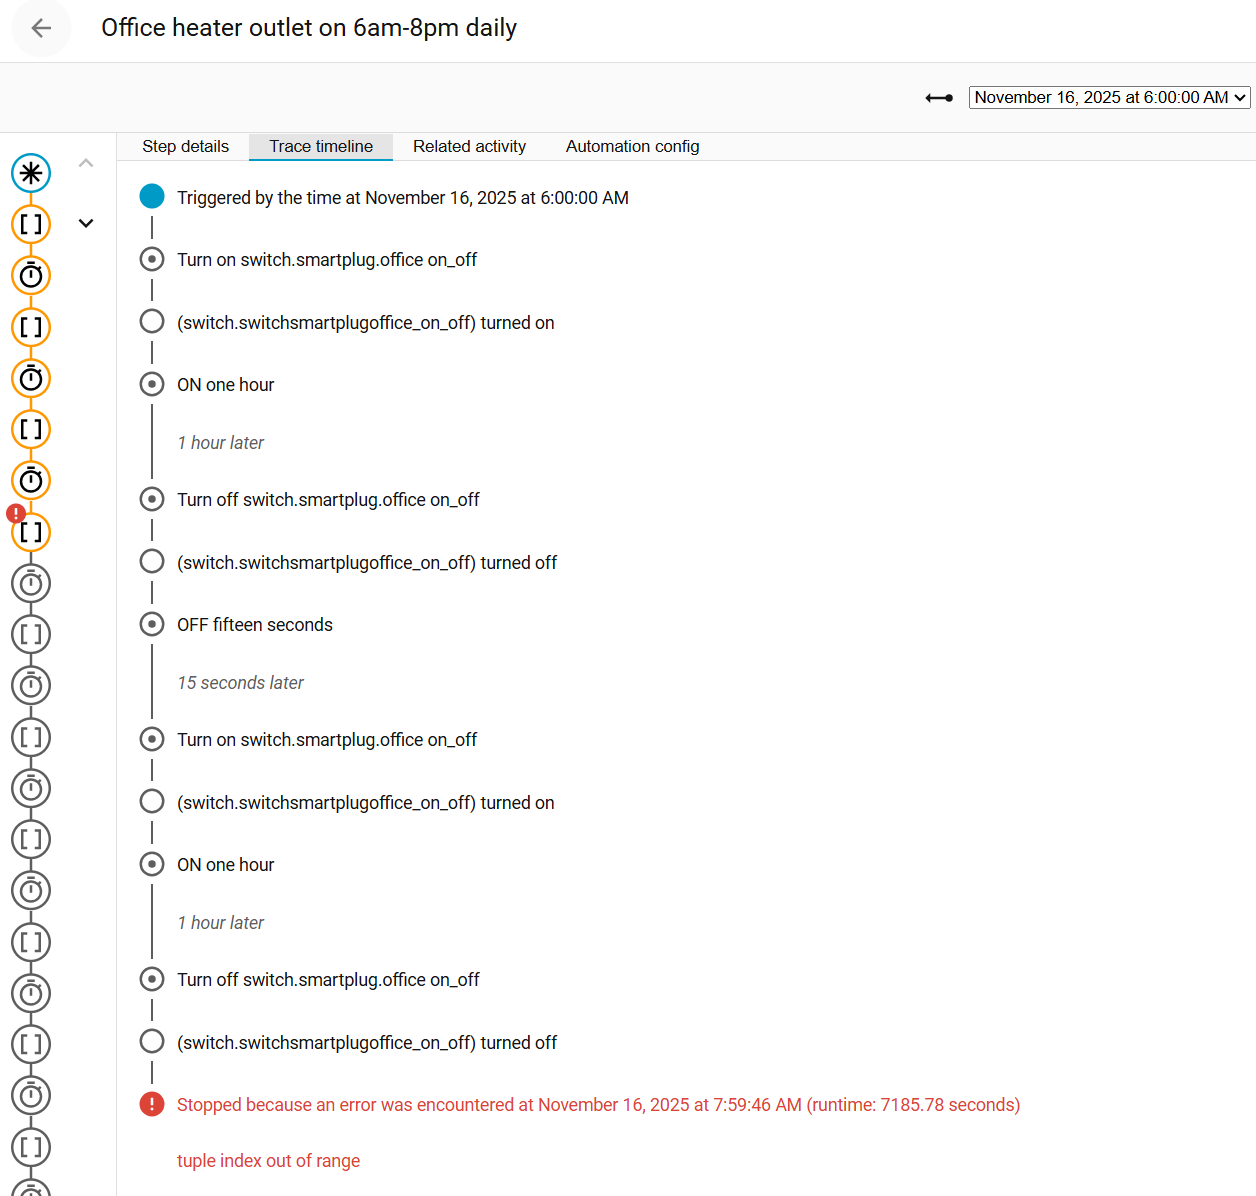The image size is (1256, 1196).
Task: Click the blue trigger marker in timeline
Action: tap(152, 197)
